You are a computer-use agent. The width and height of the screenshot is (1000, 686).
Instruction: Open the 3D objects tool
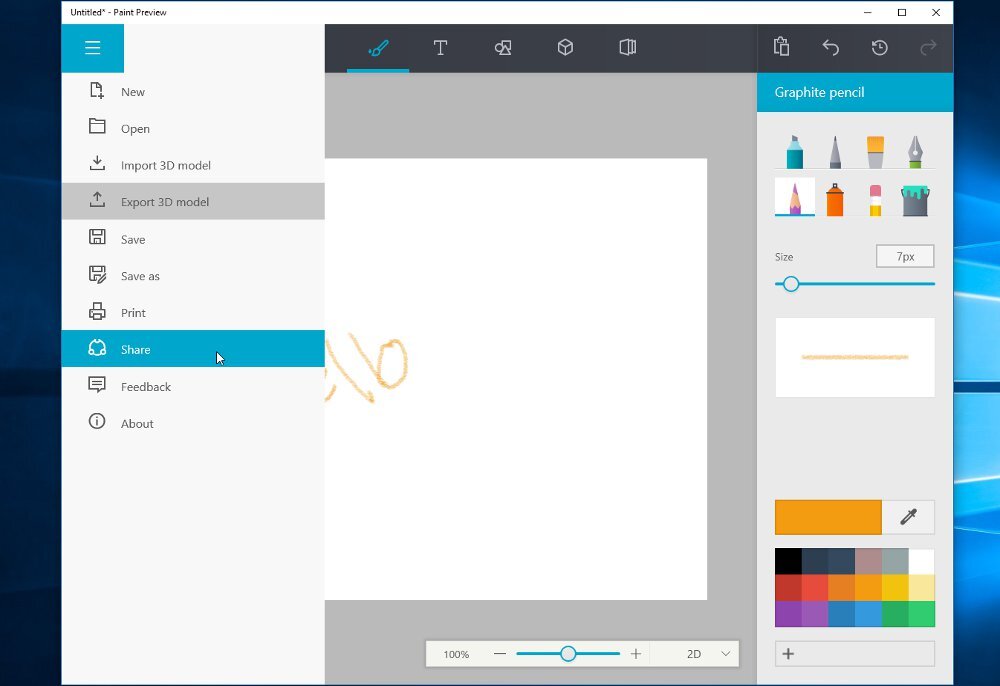(x=565, y=48)
